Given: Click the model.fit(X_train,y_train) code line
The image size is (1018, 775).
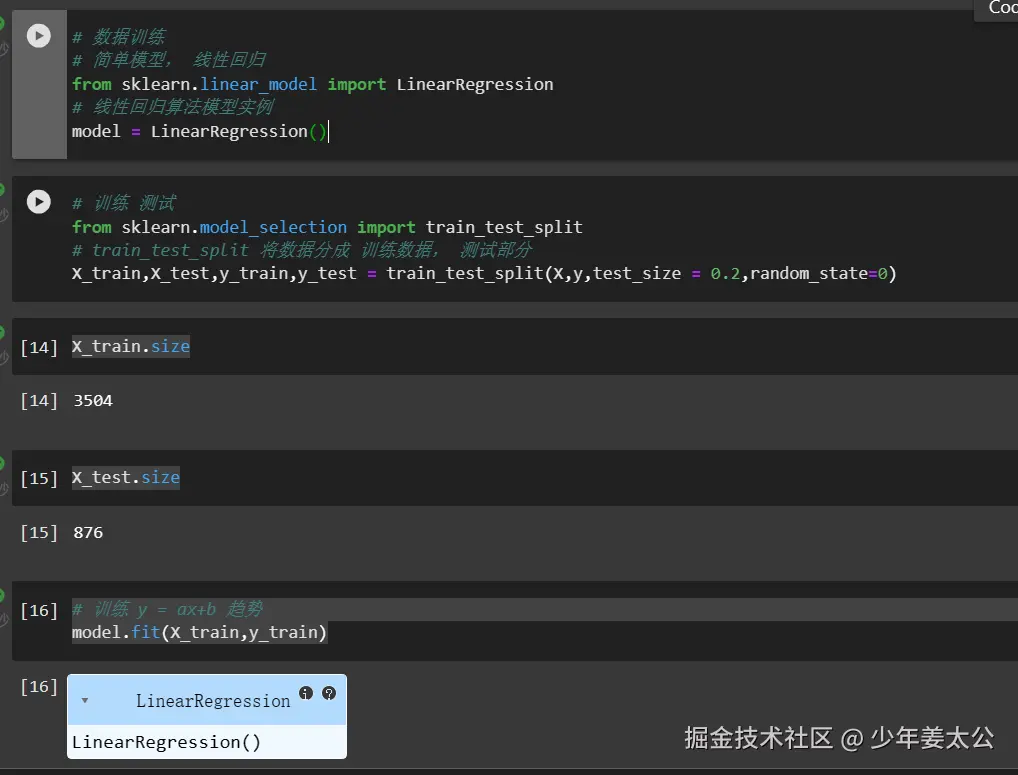Looking at the screenshot, I should click(x=199, y=632).
